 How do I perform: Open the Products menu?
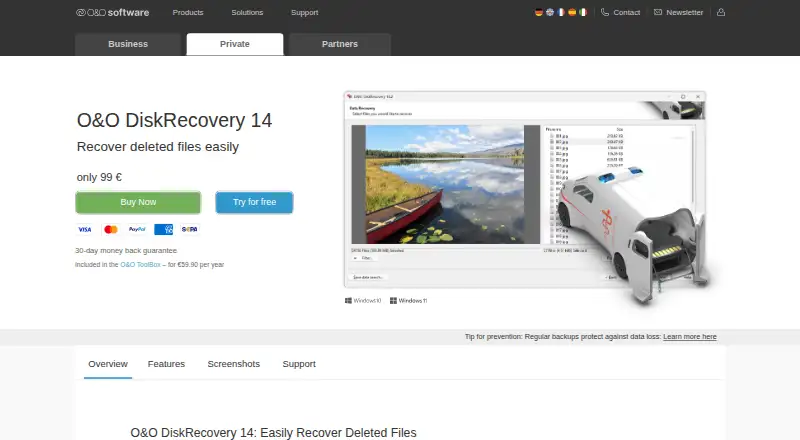(x=188, y=12)
